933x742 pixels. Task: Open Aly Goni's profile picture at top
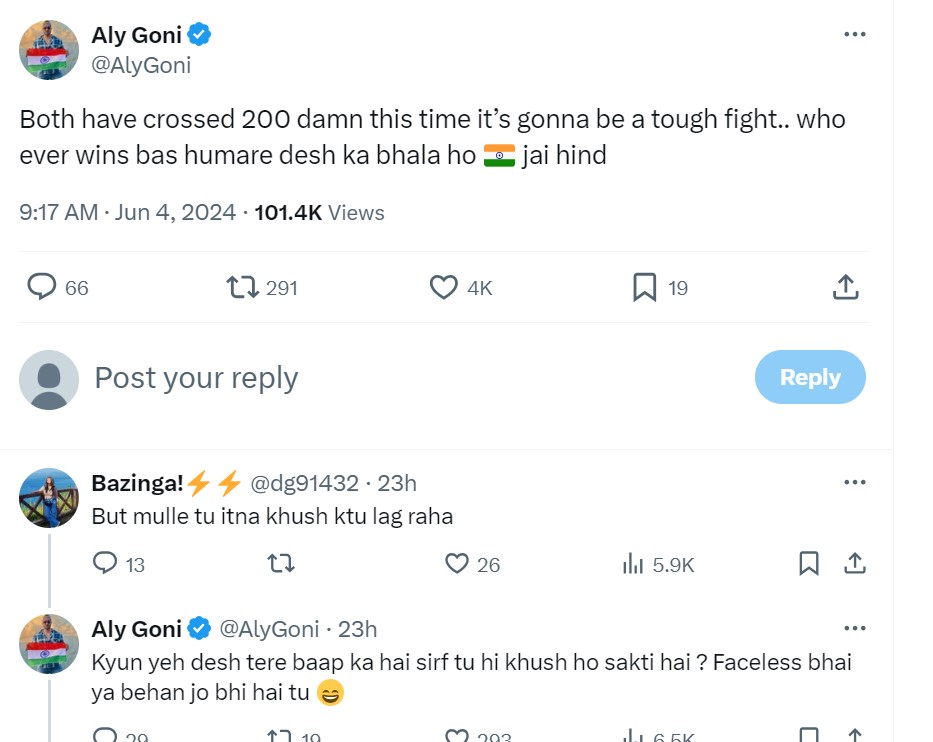[x=49, y=49]
